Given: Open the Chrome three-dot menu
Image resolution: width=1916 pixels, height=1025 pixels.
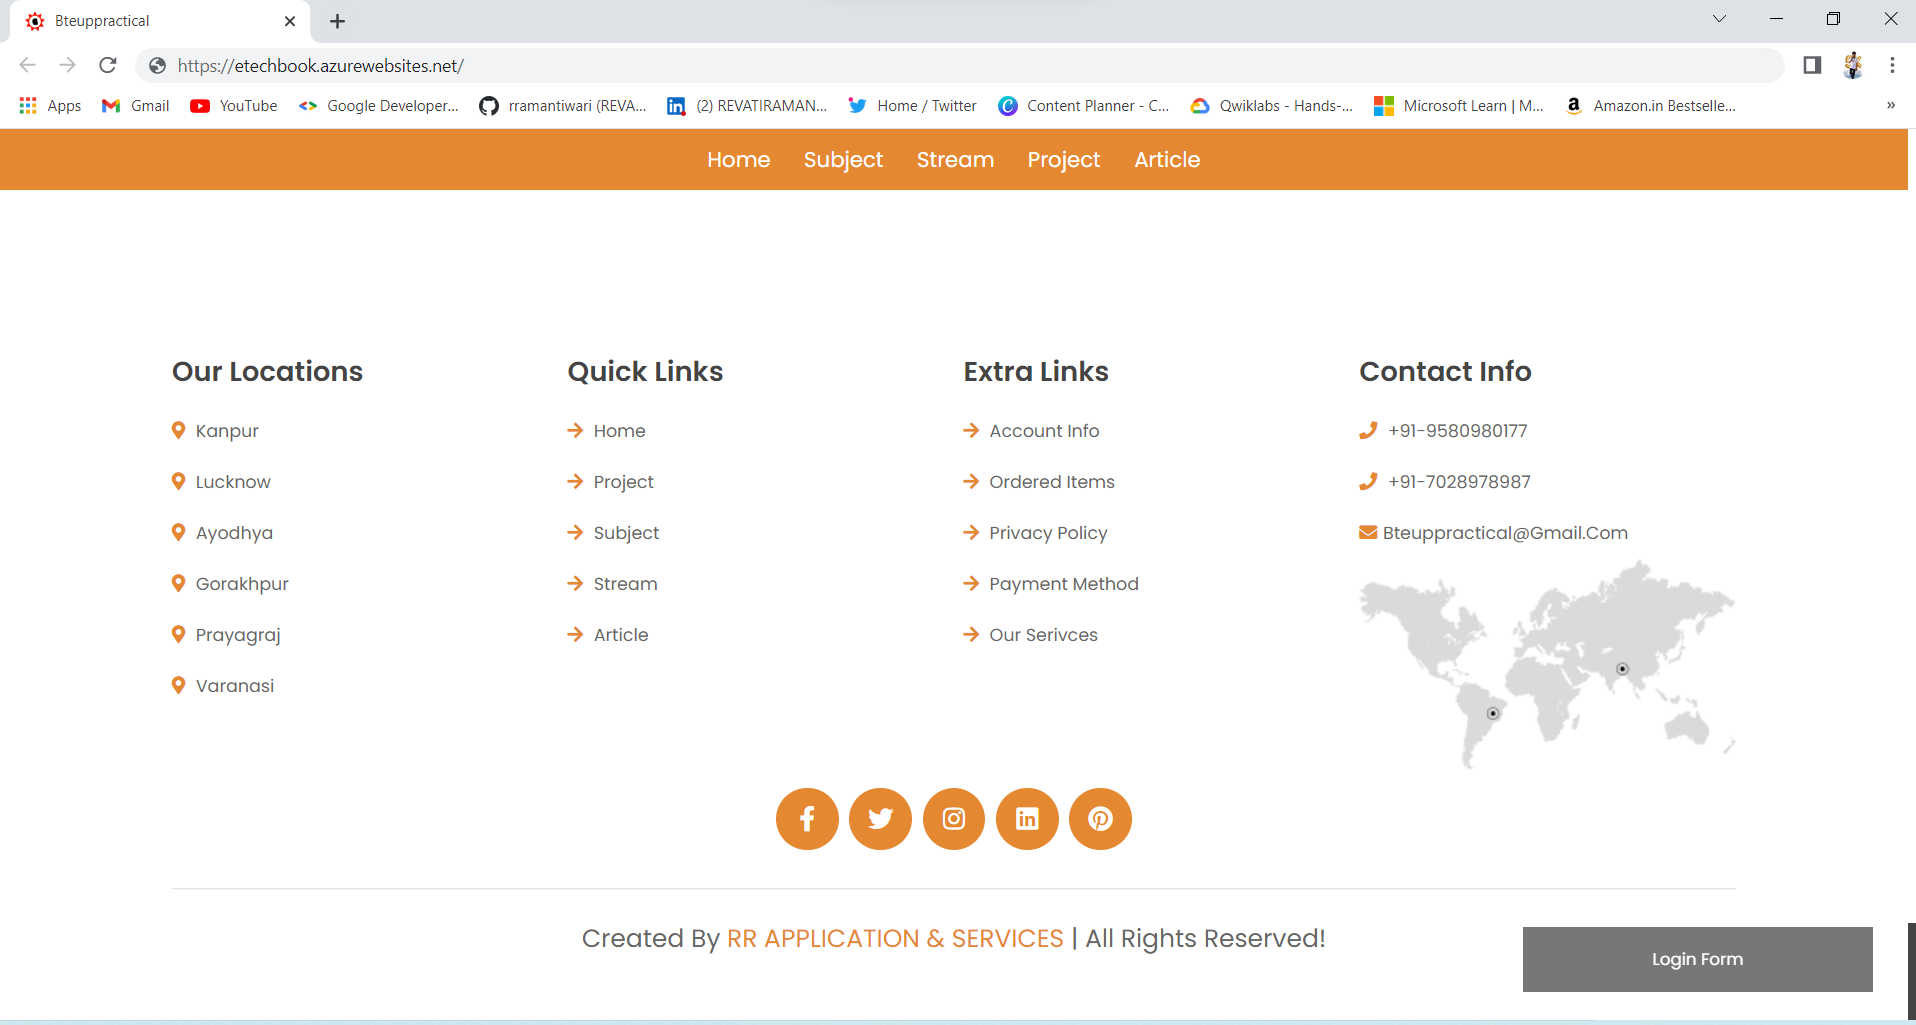Looking at the screenshot, I should (1891, 65).
